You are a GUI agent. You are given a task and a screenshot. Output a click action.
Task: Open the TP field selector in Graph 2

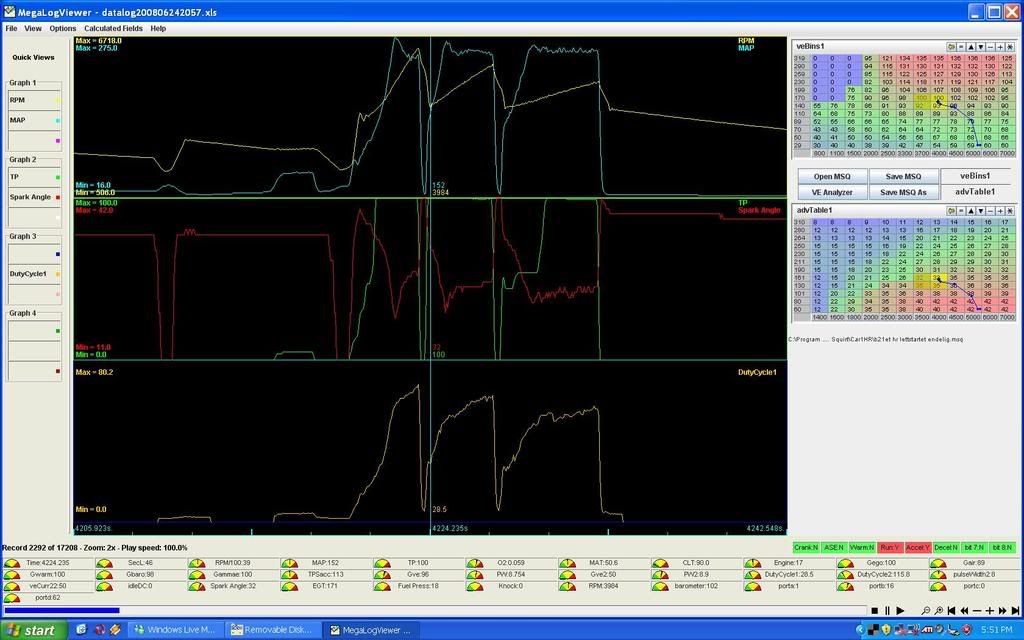[34, 177]
